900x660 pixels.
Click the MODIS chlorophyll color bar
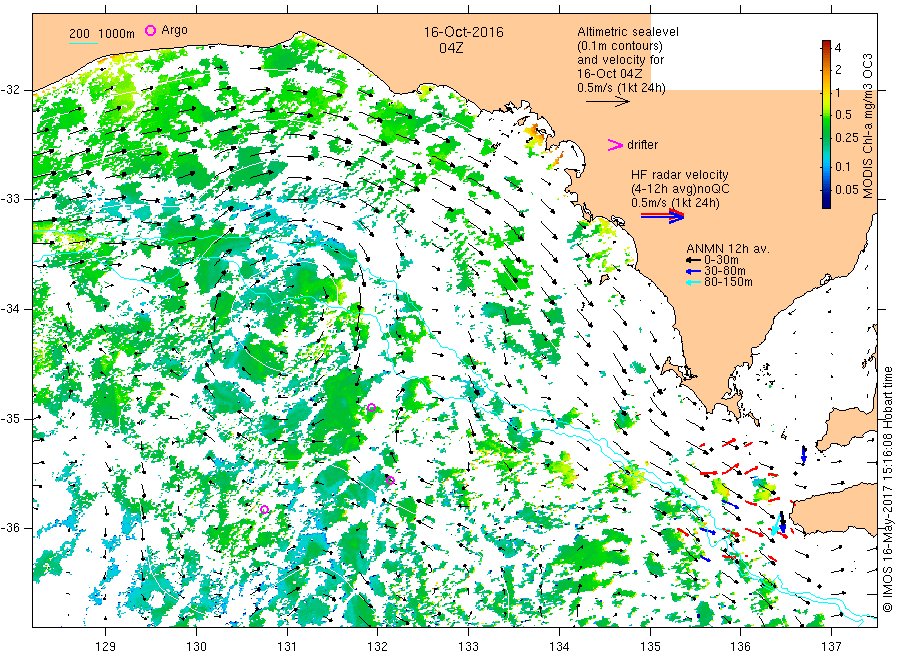[826, 124]
